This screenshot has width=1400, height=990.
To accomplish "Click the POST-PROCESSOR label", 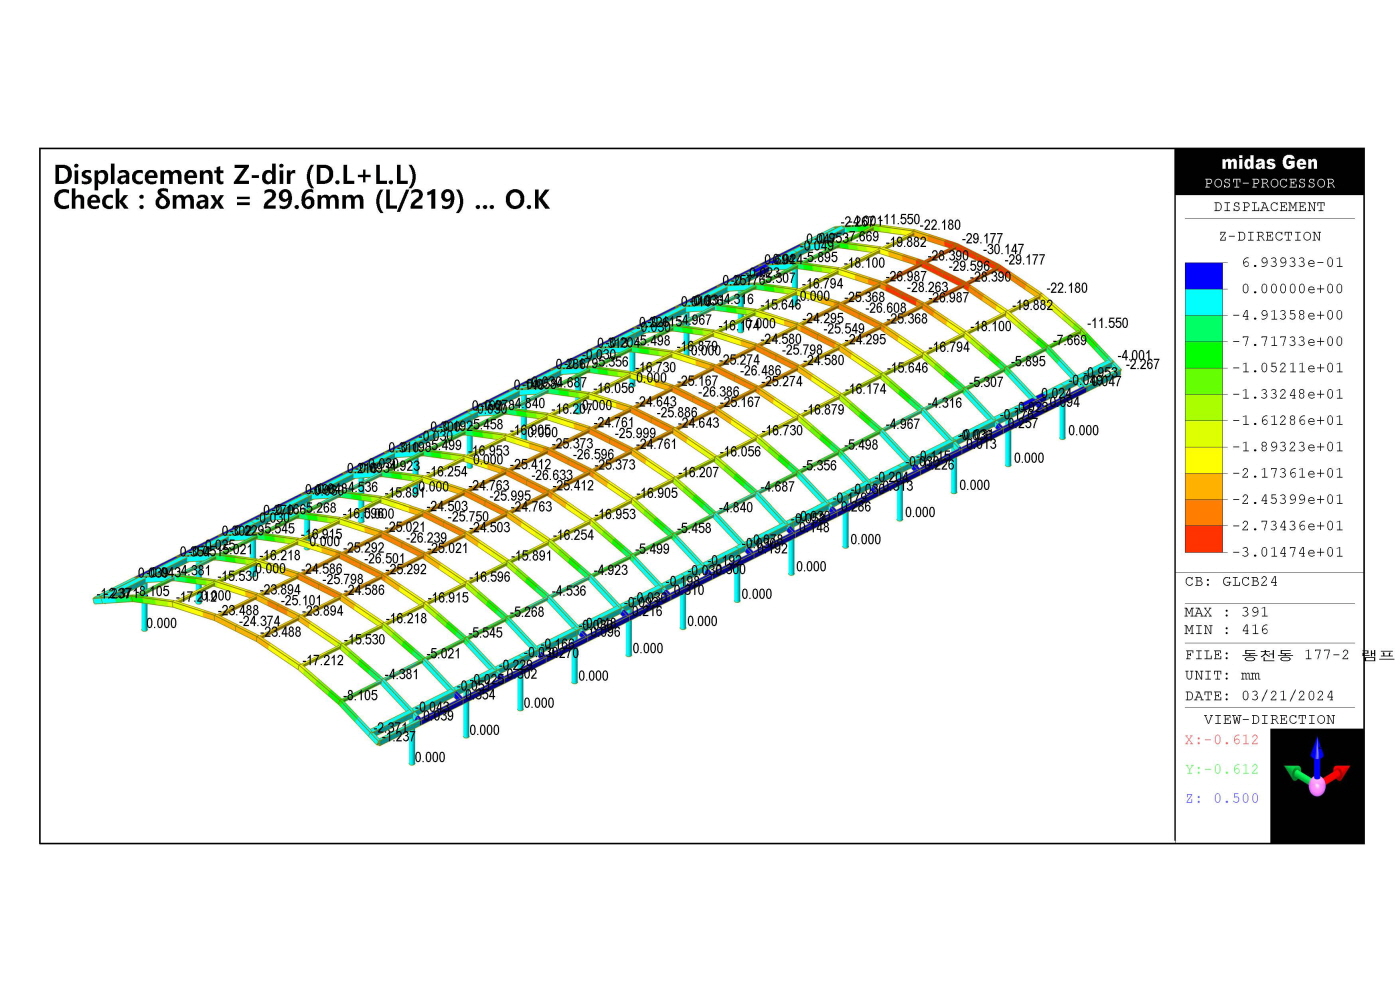I will tap(1269, 184).
